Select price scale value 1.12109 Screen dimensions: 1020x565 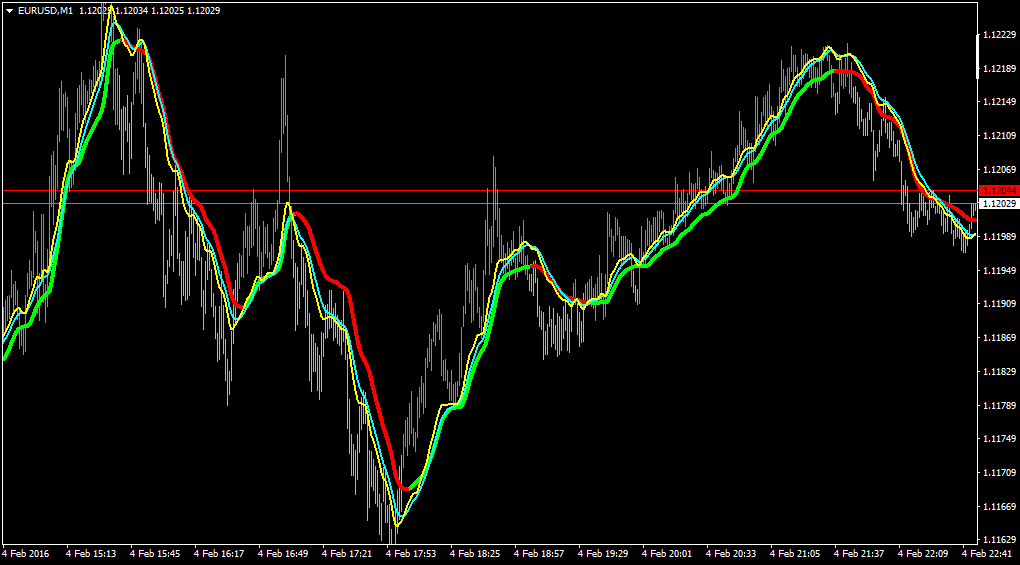click(1000, 135)
